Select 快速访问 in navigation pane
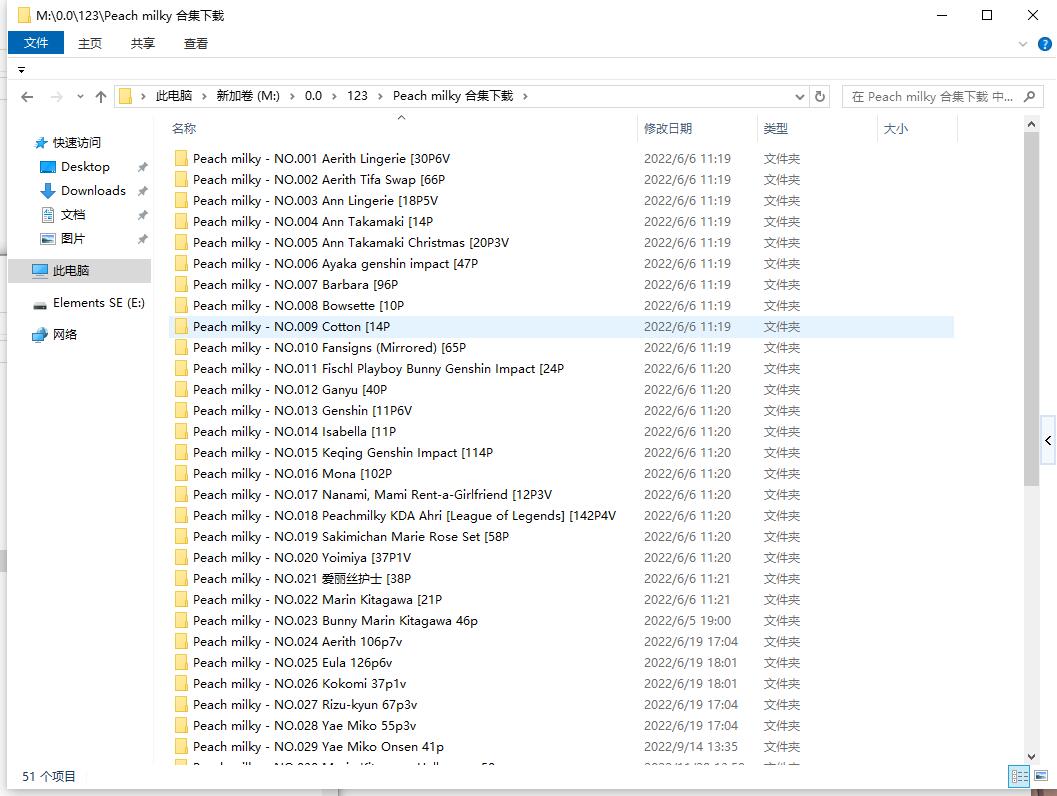The image size is (1057, 796). click(77, 143)
